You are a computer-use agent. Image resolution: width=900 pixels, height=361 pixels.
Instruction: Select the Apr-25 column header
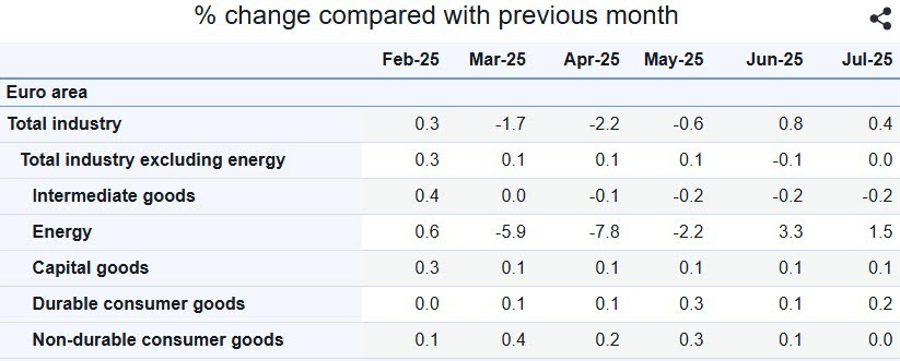(x=591, y=60)
